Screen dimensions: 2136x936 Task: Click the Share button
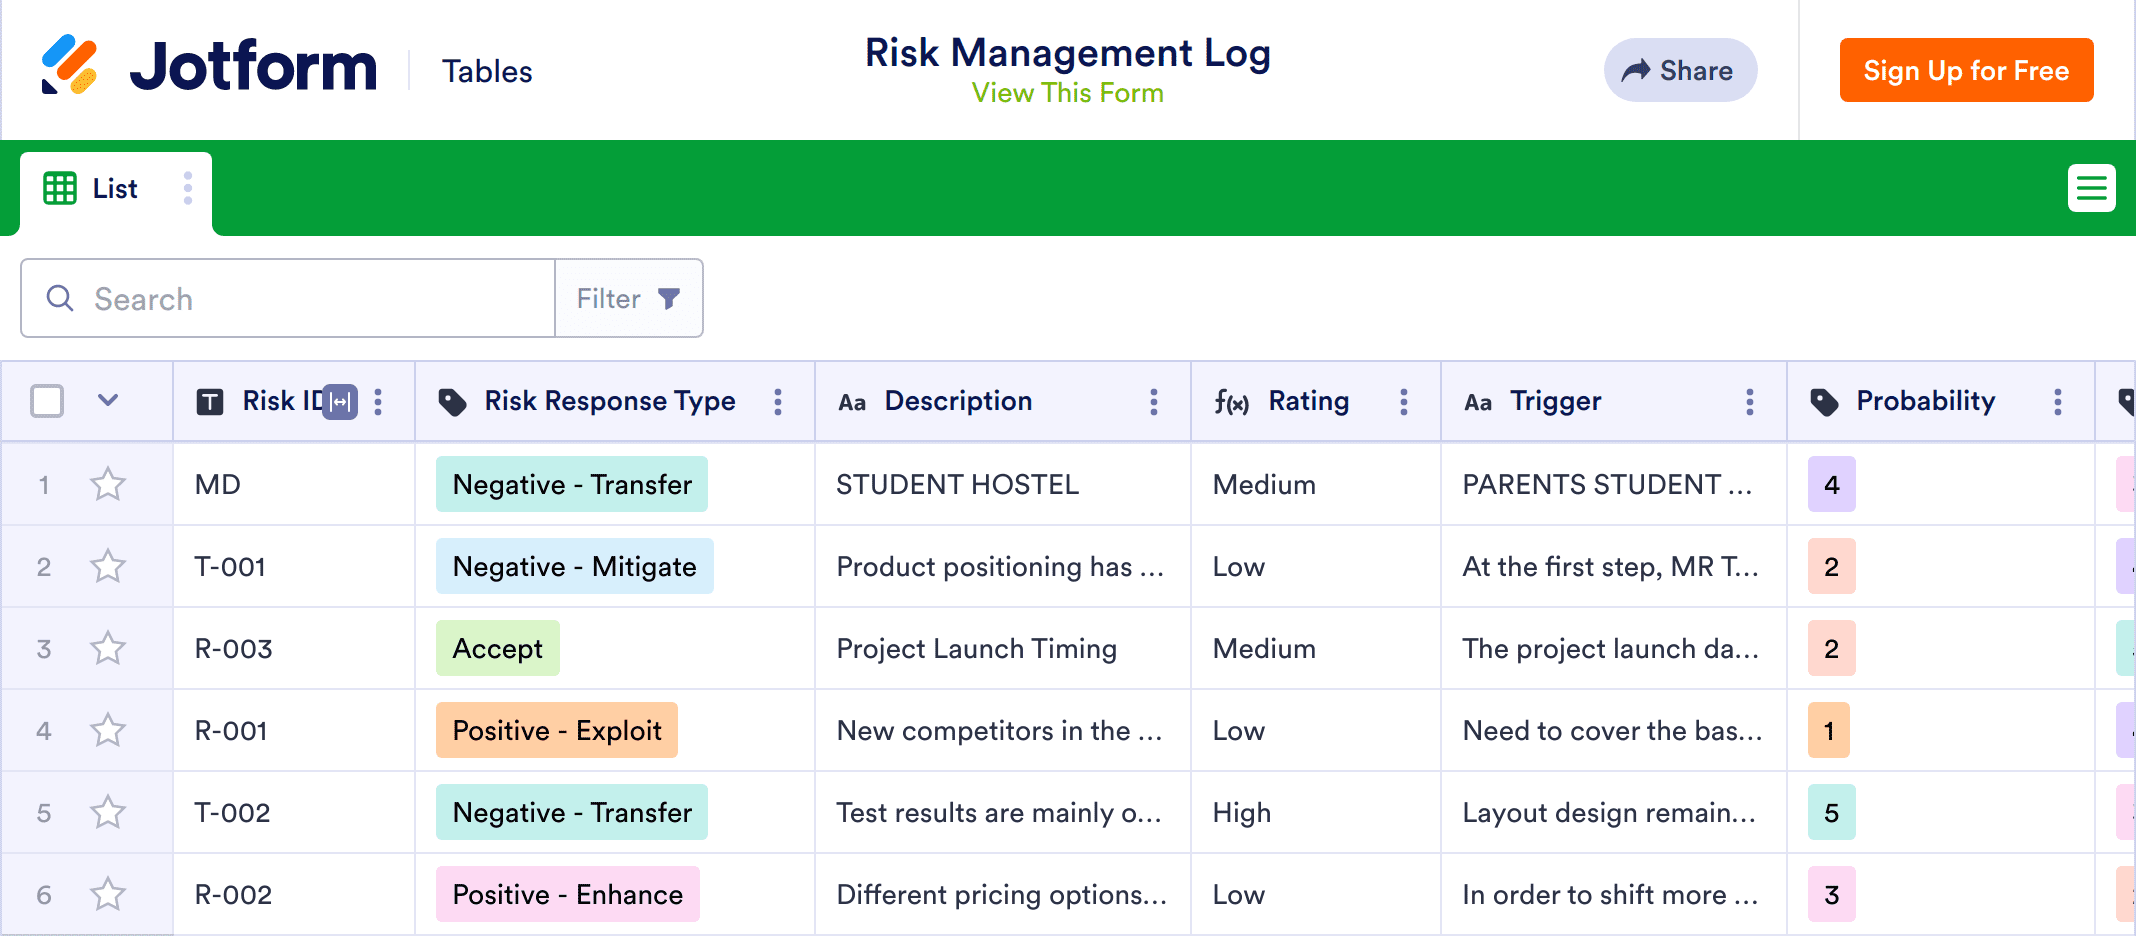tap(1680, 71)
